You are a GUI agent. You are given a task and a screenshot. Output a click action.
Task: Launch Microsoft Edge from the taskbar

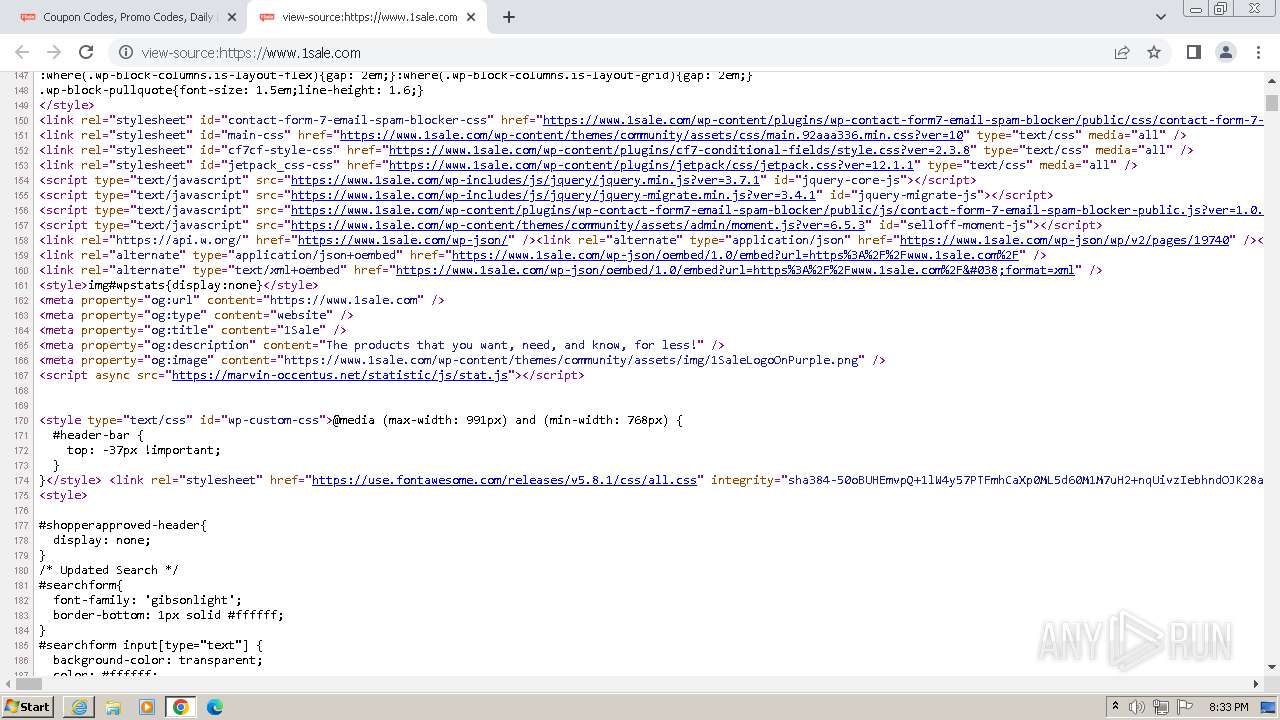point(215,707)
